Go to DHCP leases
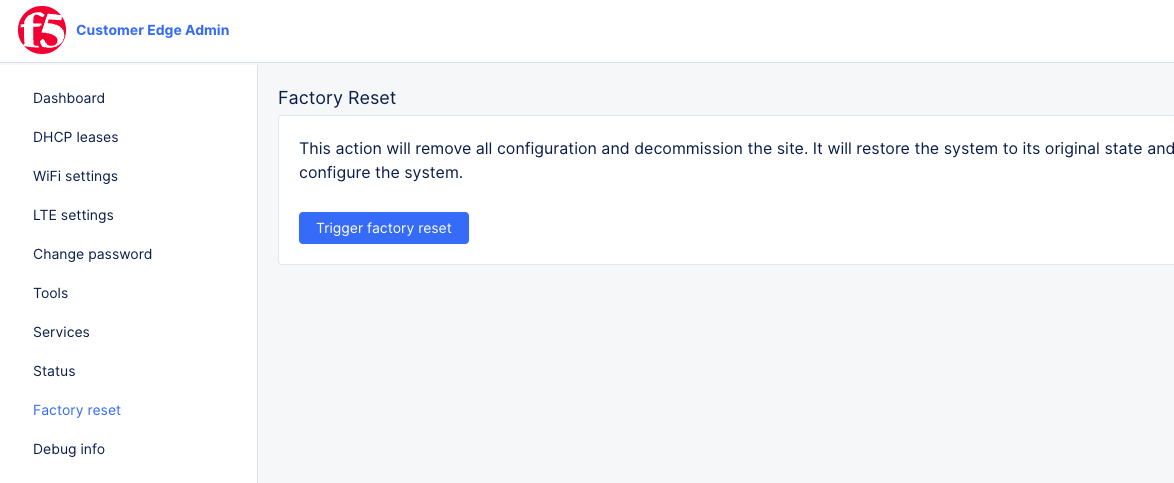 tap(76, 137)
